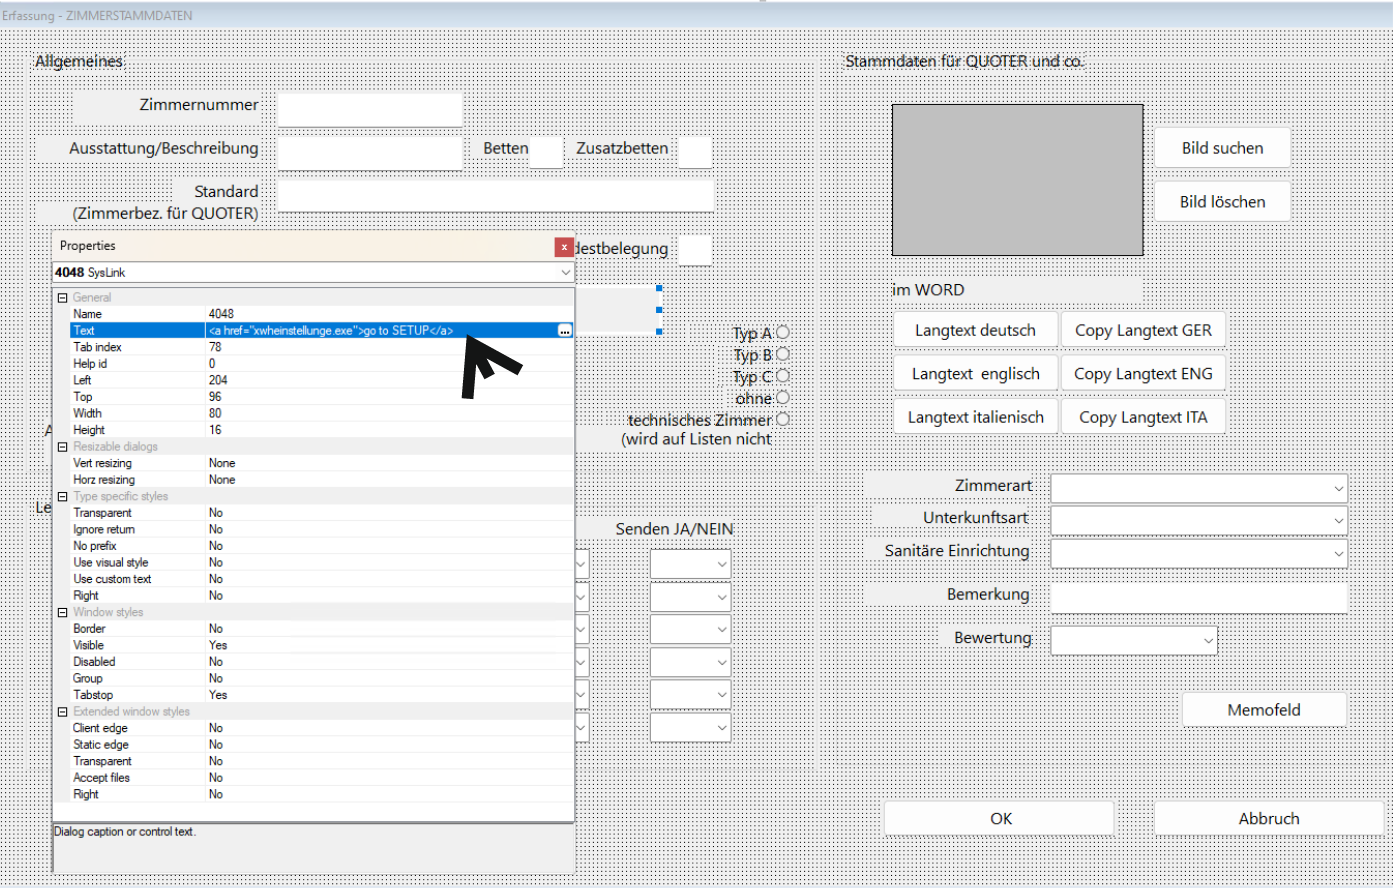Open Langtext deutsch
The width and height of the screenshot is (1394, 888).
coord(975,330)
